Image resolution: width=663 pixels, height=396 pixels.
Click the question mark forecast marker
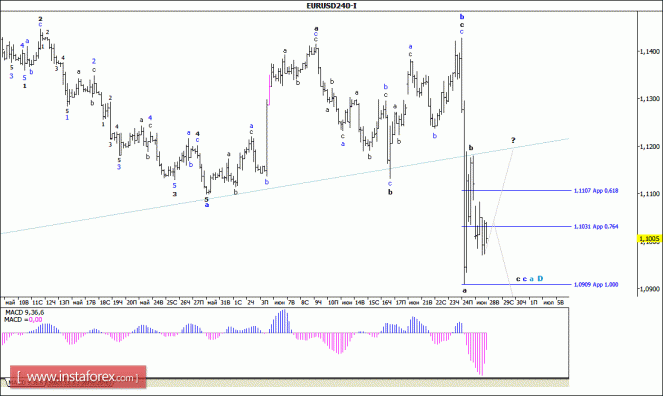pos(513,140)
